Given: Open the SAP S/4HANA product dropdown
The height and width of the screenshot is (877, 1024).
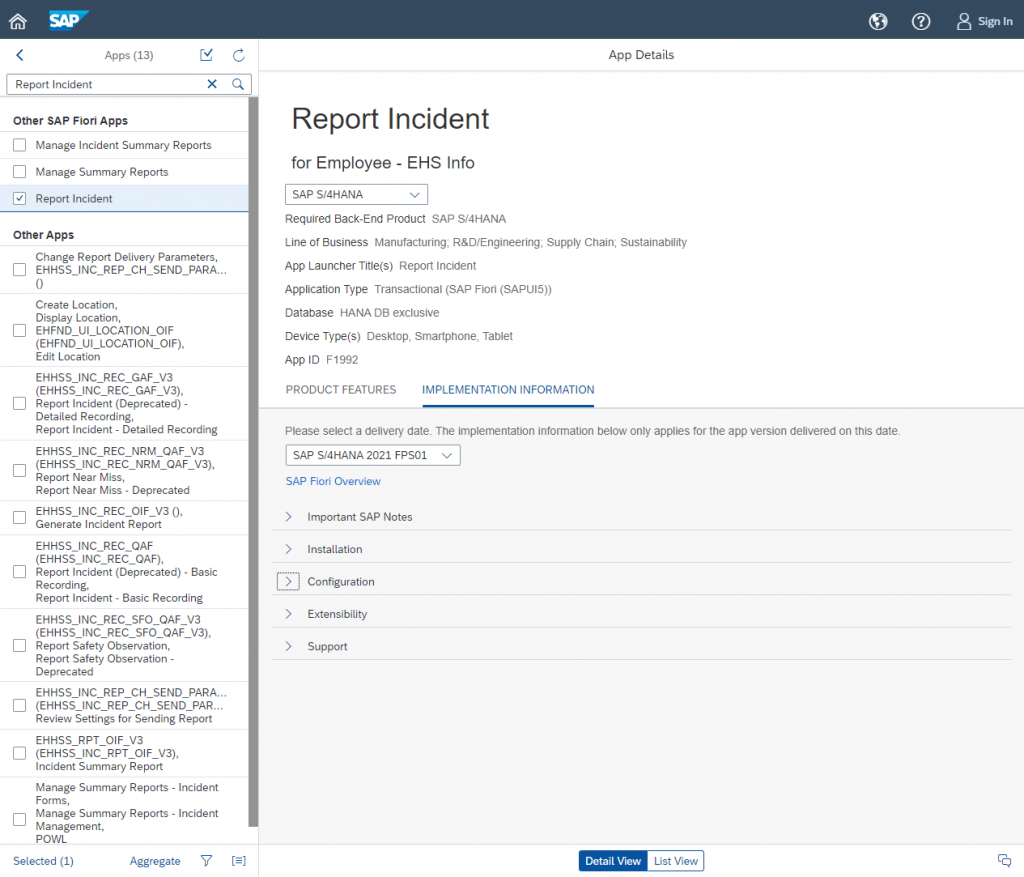Looking at the screenshot, I should pos(357,195).
